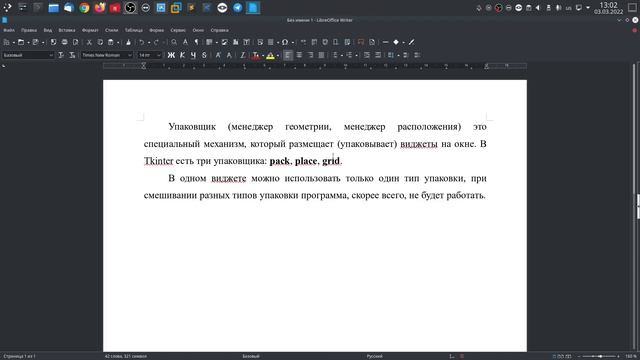Expand the font color dropdown arrow
The image size is (640, 360).
(263, 56)
